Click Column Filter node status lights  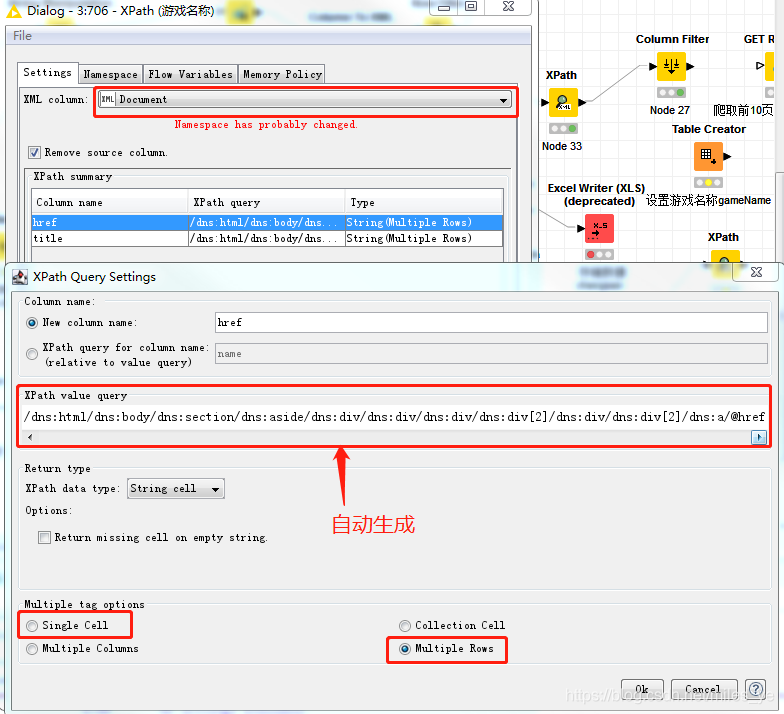pyautogui.click(x=671, y=92)
